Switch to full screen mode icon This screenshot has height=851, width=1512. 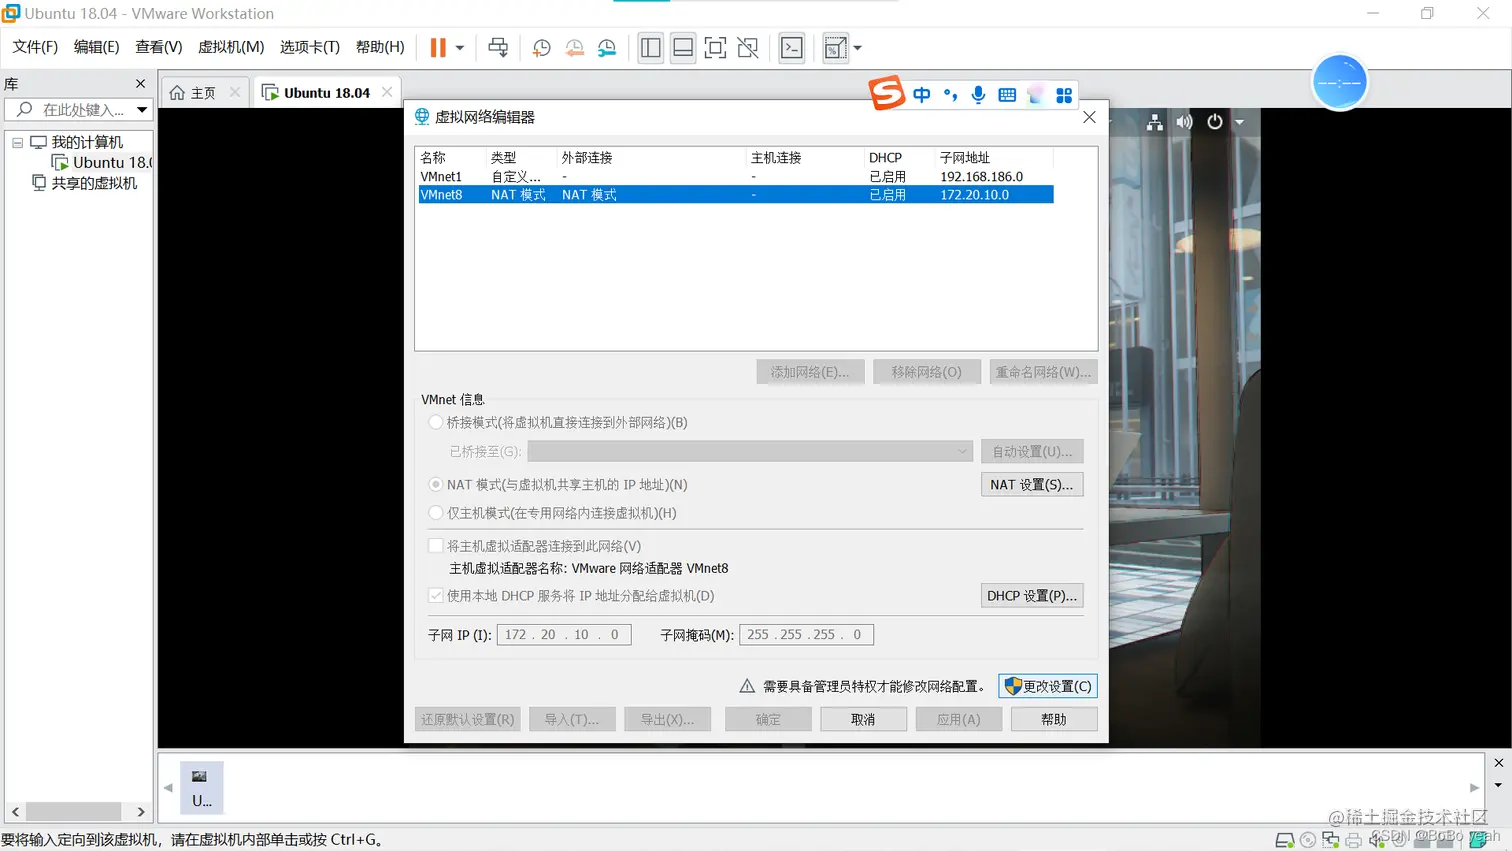(x=715, y=48)
